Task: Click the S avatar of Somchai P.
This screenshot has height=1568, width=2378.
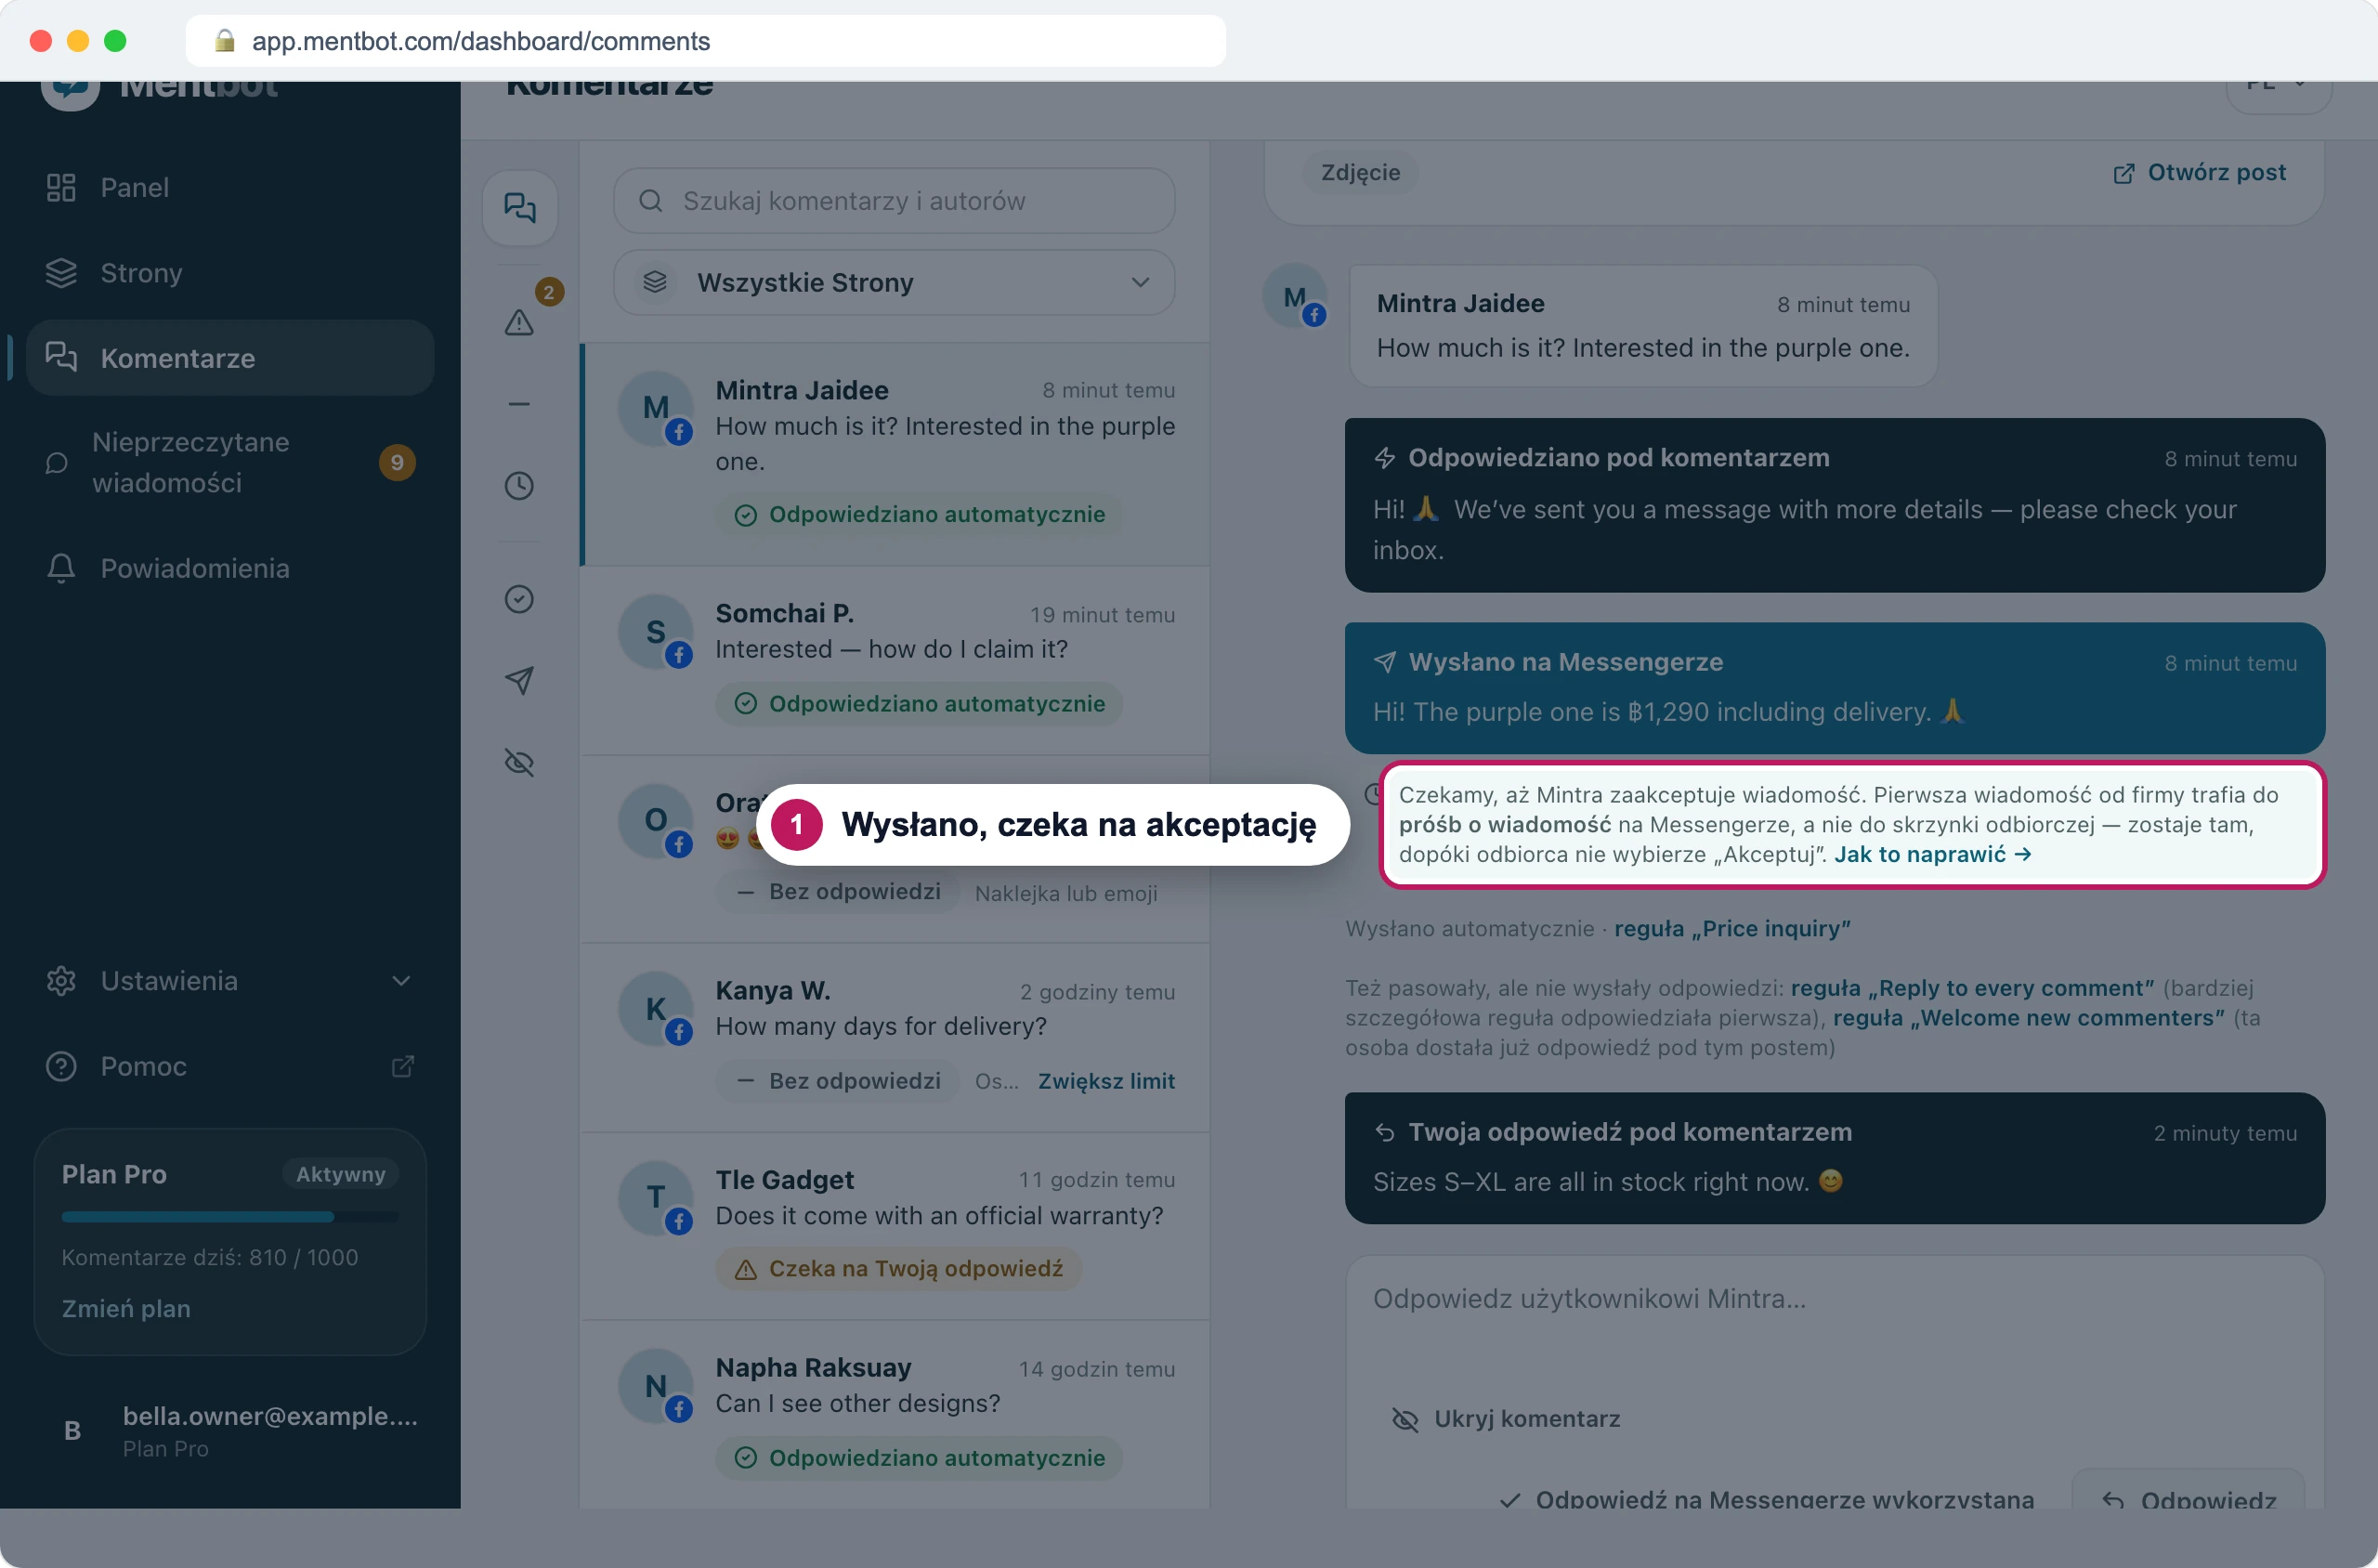Action: 655,632
